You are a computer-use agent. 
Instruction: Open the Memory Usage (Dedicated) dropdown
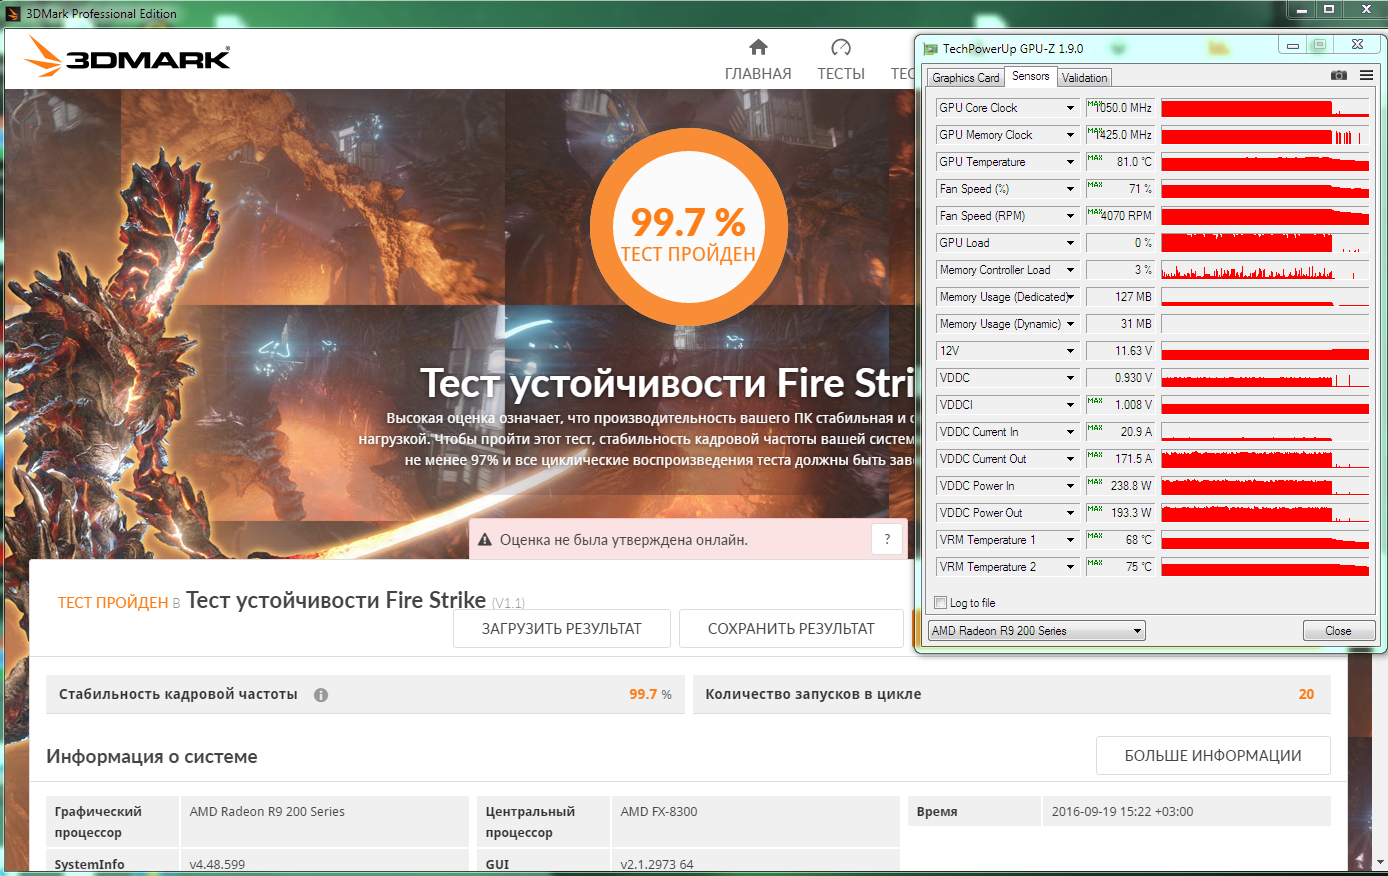1070,297
